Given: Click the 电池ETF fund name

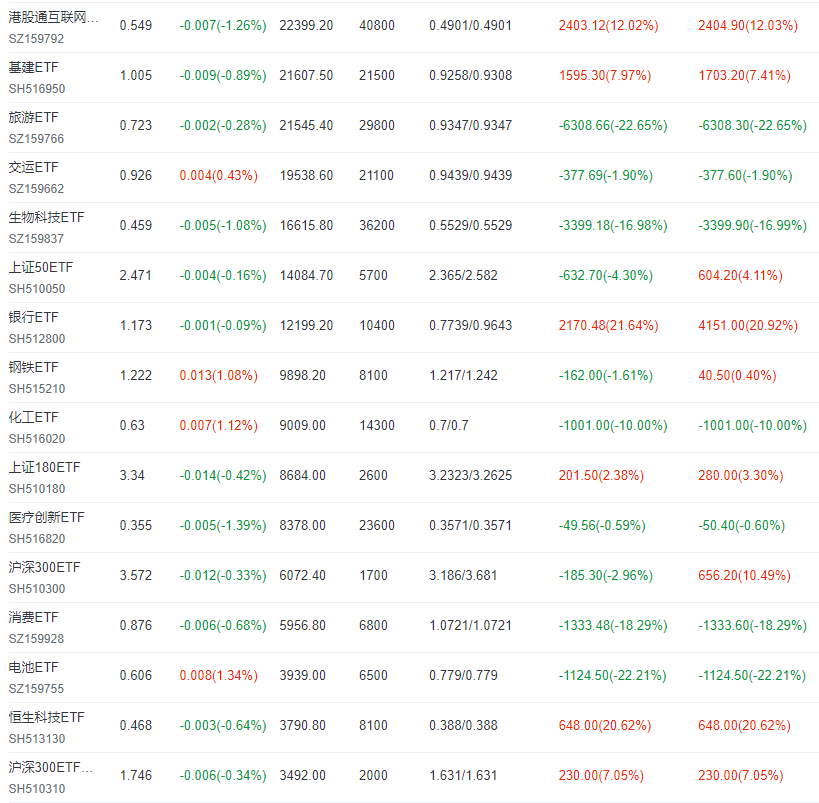Looking at the screenshot, I should click(33, 668).
